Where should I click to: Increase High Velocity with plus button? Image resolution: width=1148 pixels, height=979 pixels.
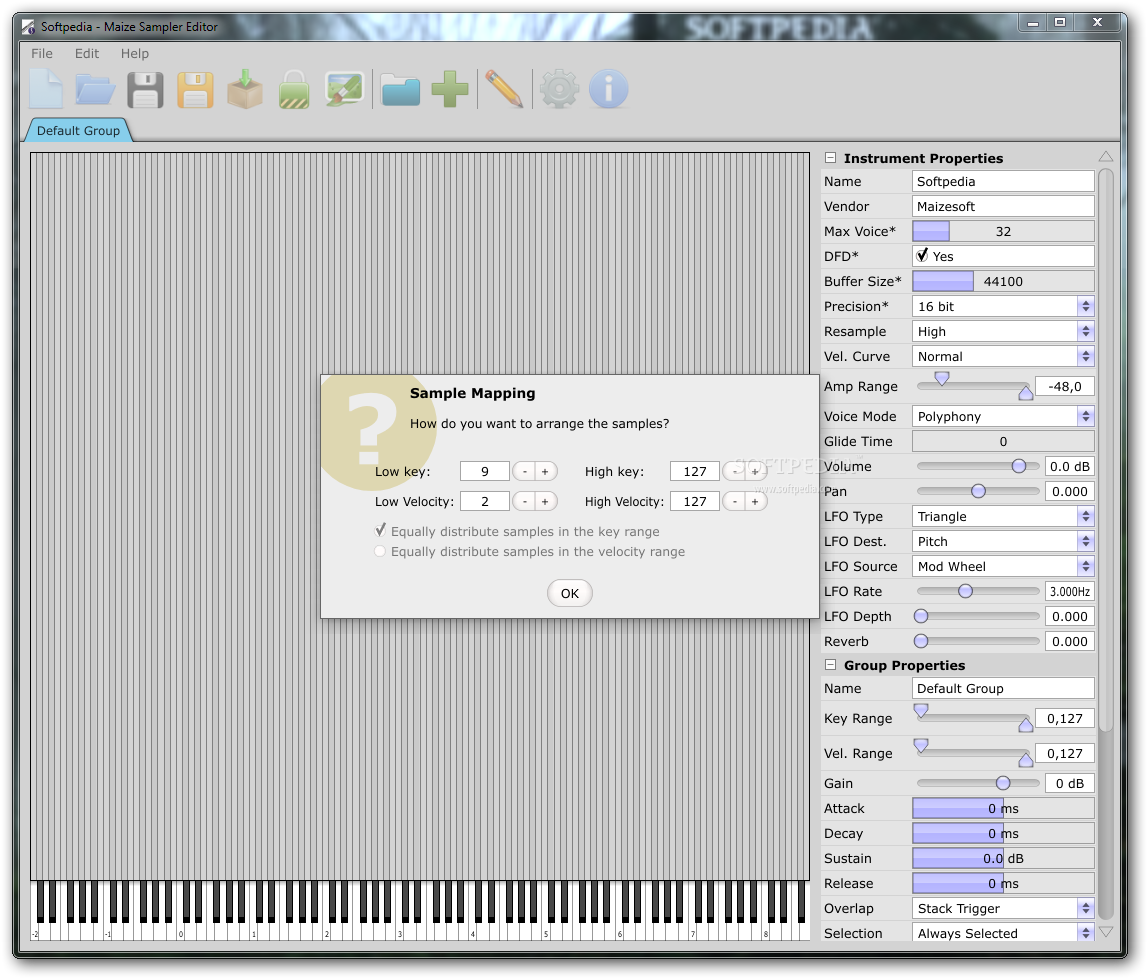755,502
